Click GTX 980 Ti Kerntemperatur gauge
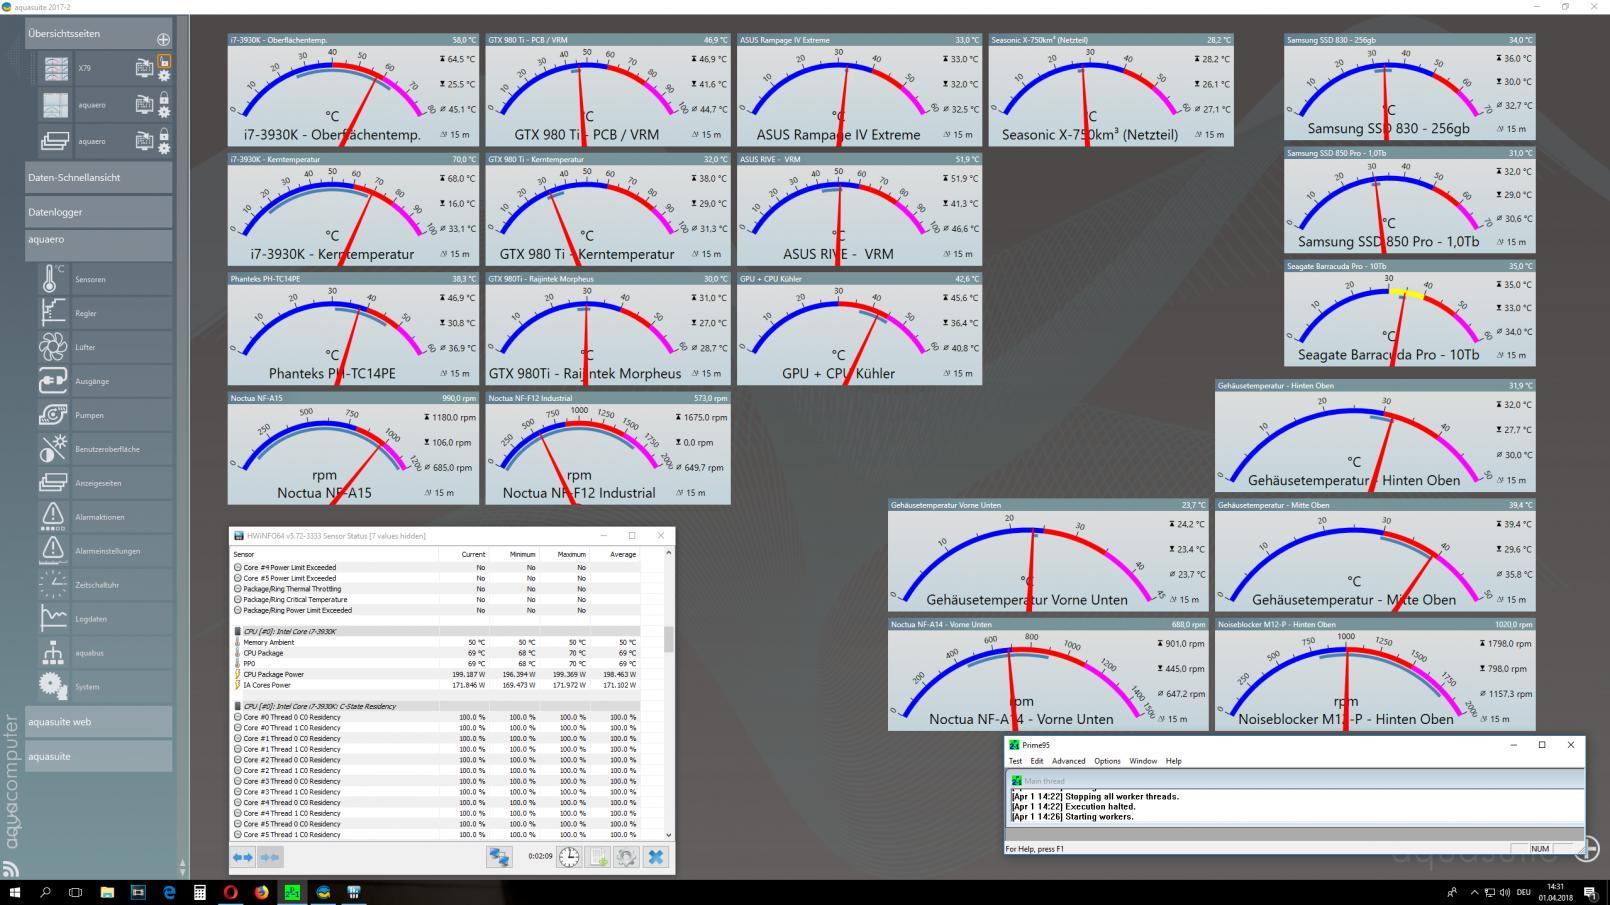This screenshot has width=1610, height=905. coord(608,209)
